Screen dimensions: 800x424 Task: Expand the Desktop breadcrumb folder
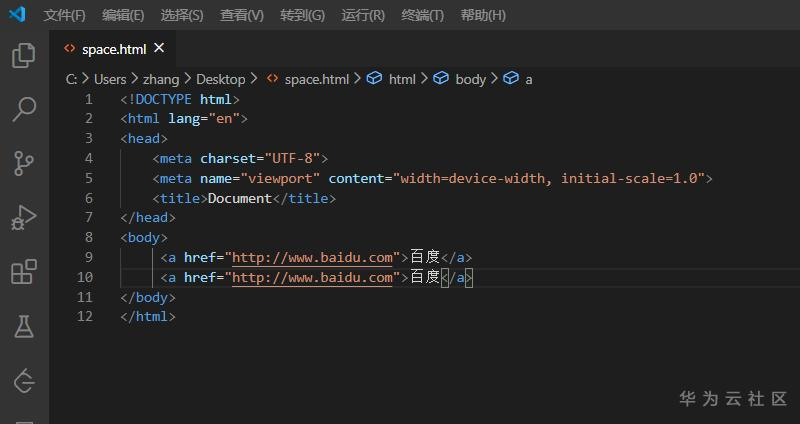[220, 78]
